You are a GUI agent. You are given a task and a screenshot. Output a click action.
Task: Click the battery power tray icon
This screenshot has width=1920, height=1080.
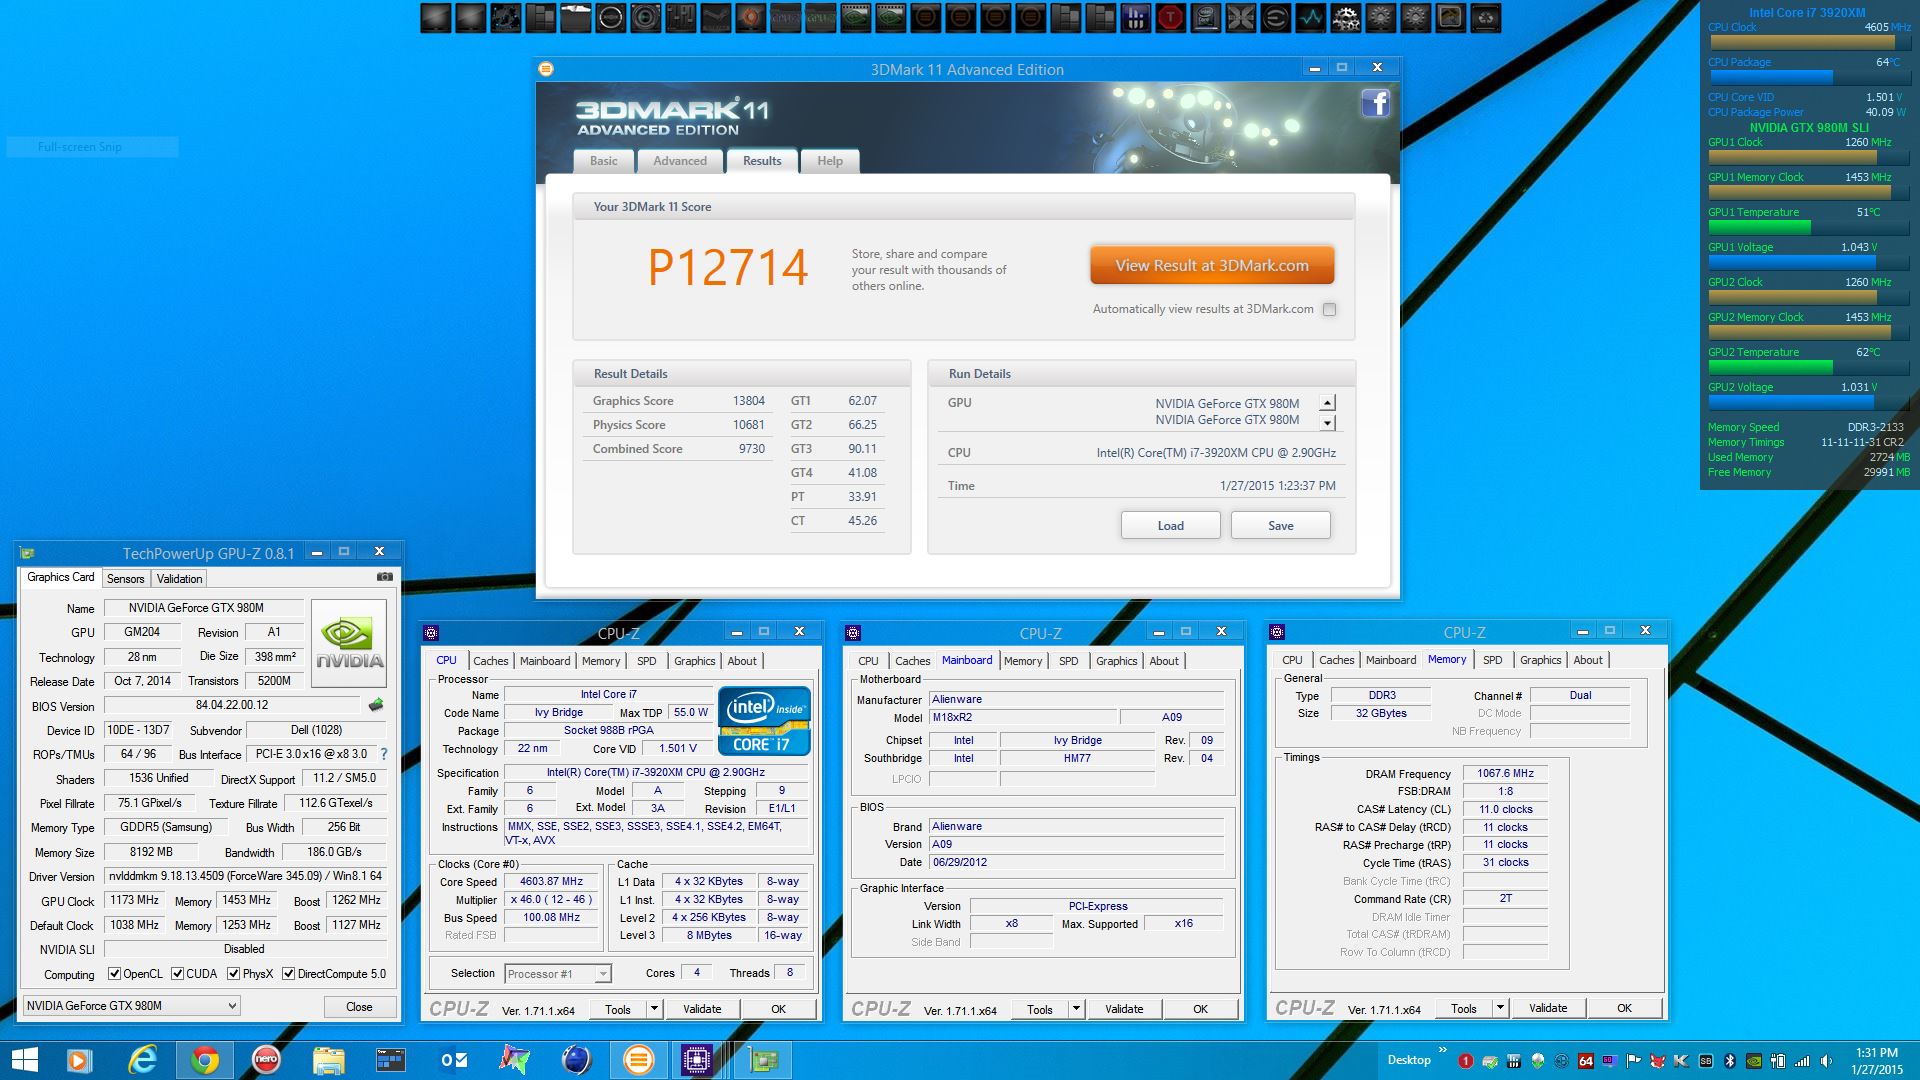[x=1778, y=1061]
